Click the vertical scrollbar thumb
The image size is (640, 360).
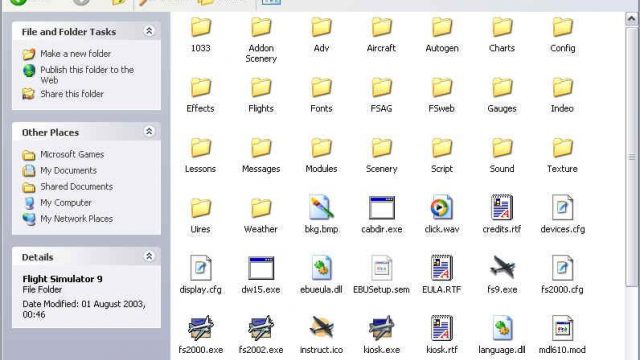click(x=632, y=157)
